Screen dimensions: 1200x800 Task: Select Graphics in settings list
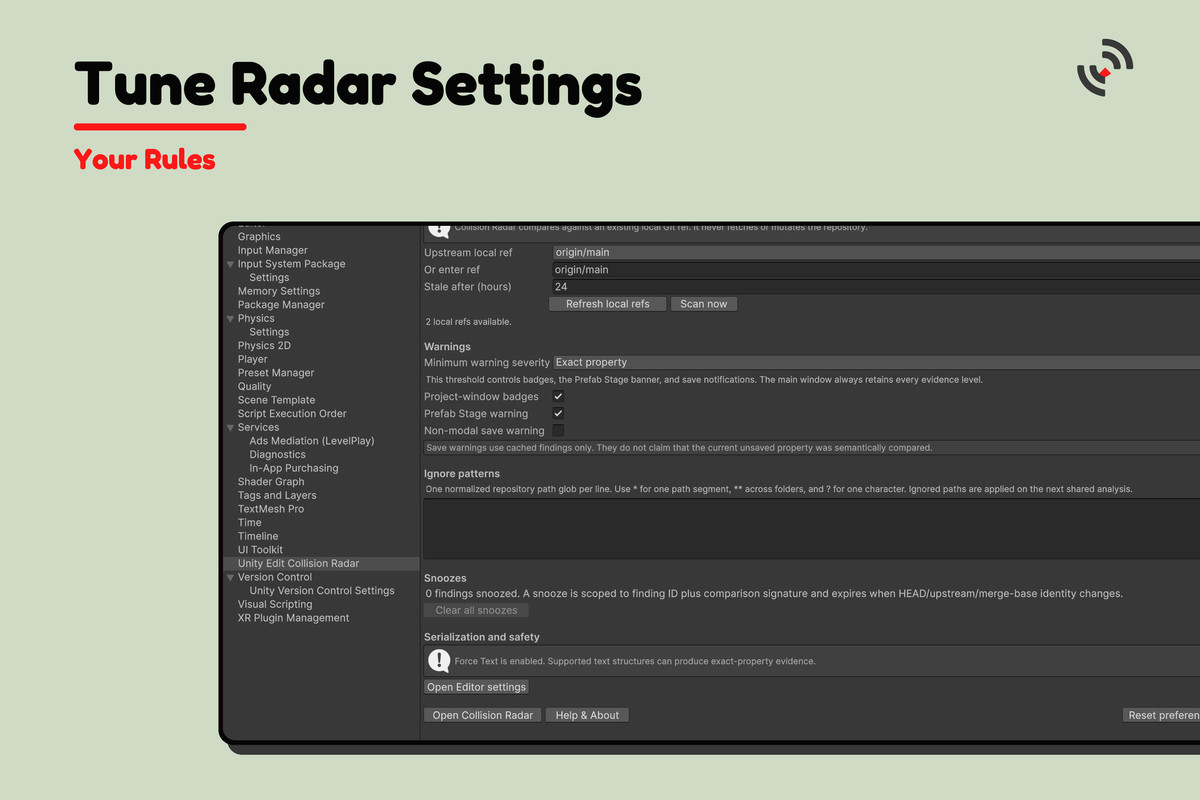coord(259,237)
